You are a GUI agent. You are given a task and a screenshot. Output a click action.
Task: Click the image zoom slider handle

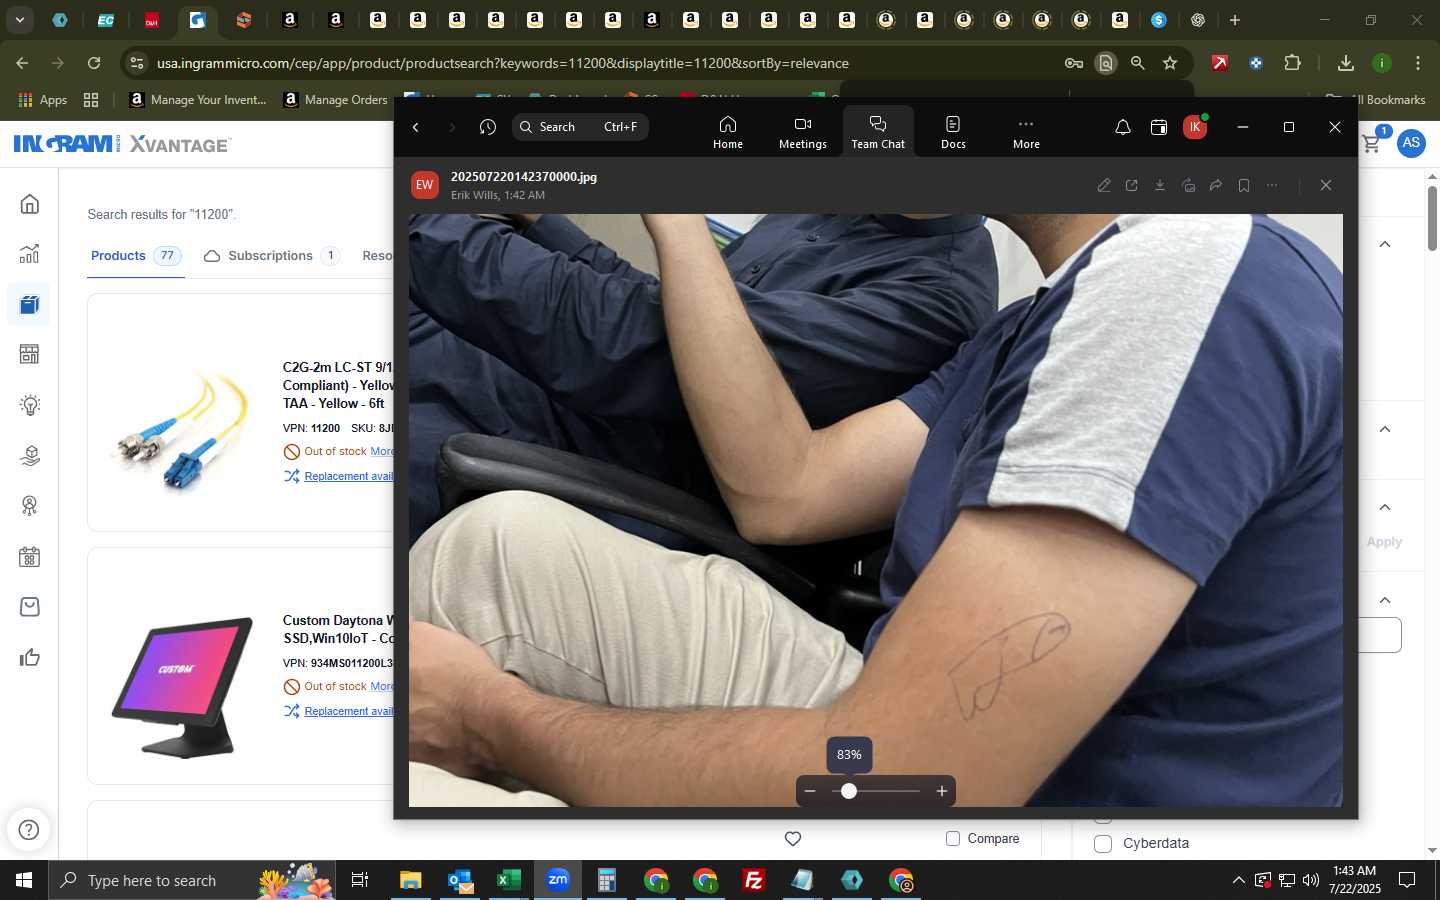[849, 791]
